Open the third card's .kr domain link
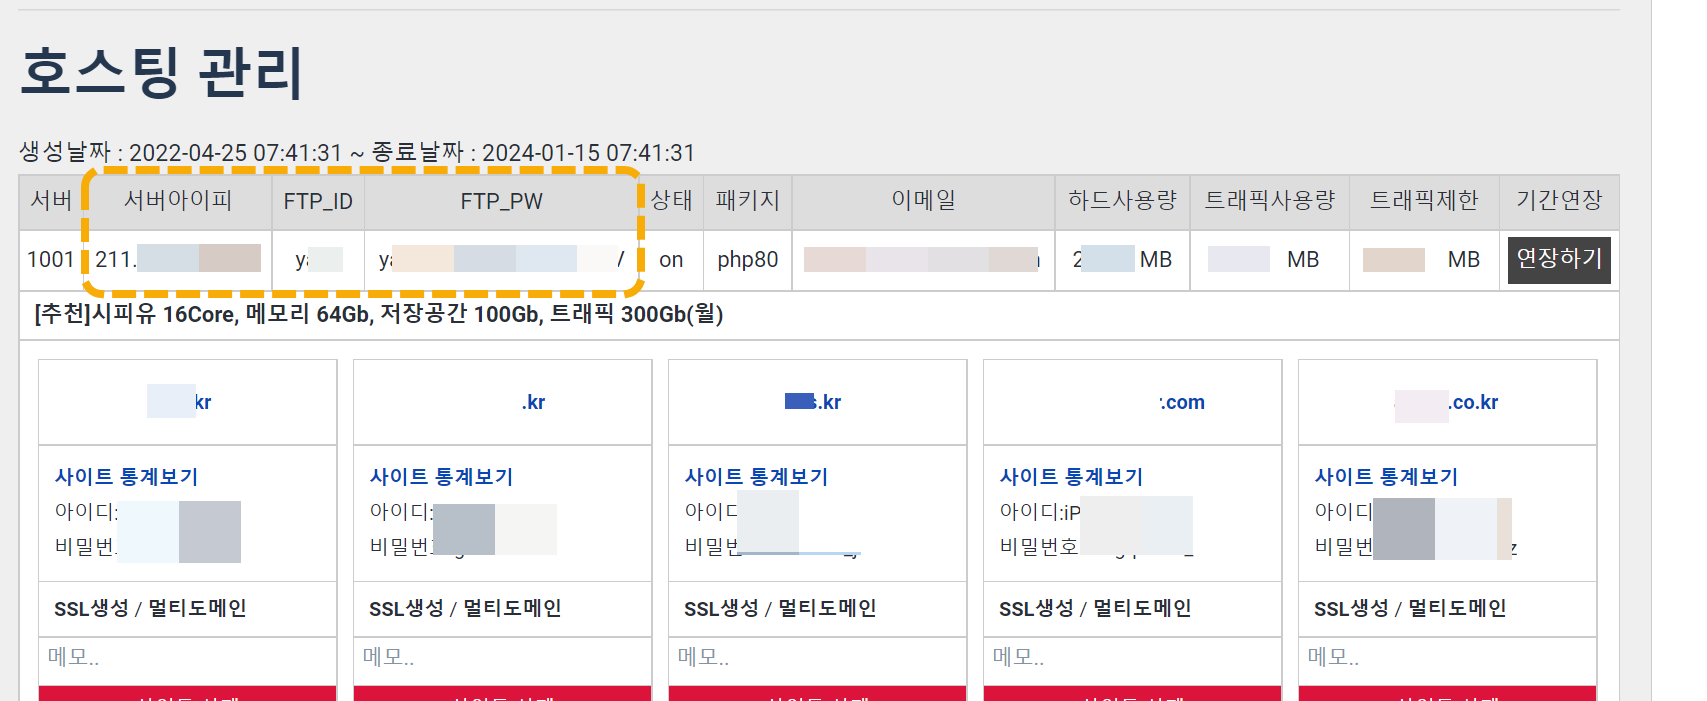1707x701 pixels. coord(813,402)
